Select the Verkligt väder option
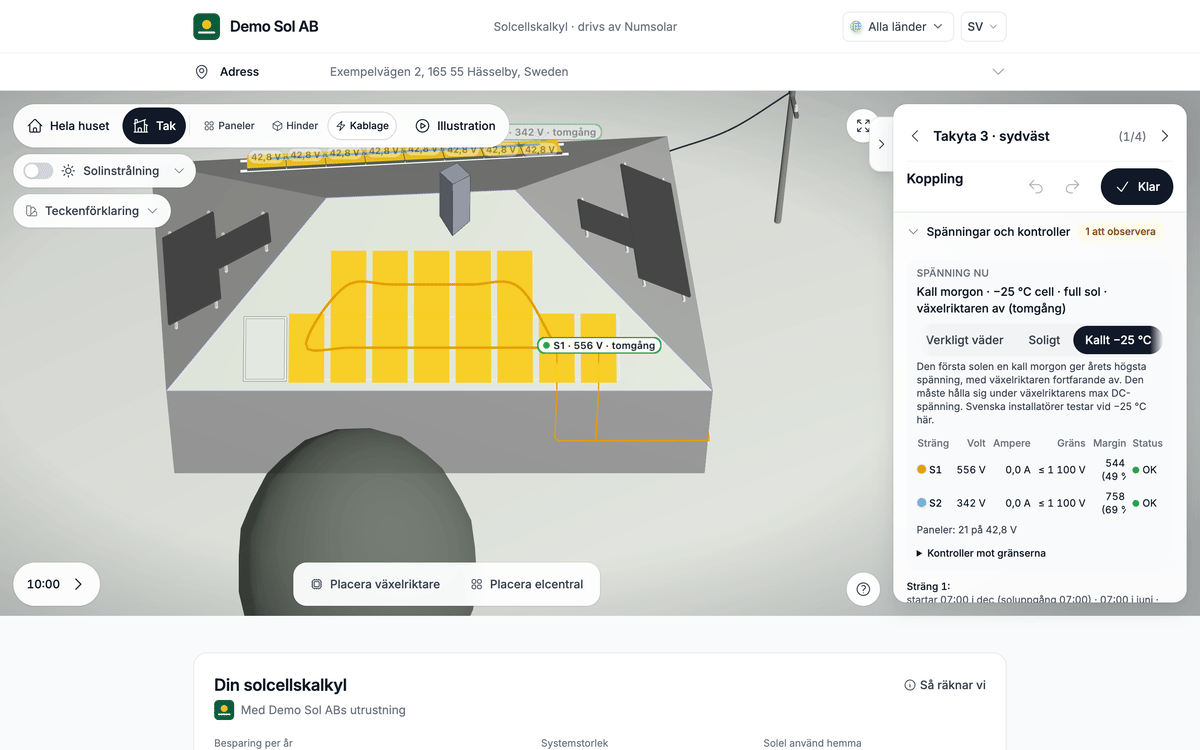Image resolution: width=1200 pixels, height=750 pixels. tap(964, 340)
